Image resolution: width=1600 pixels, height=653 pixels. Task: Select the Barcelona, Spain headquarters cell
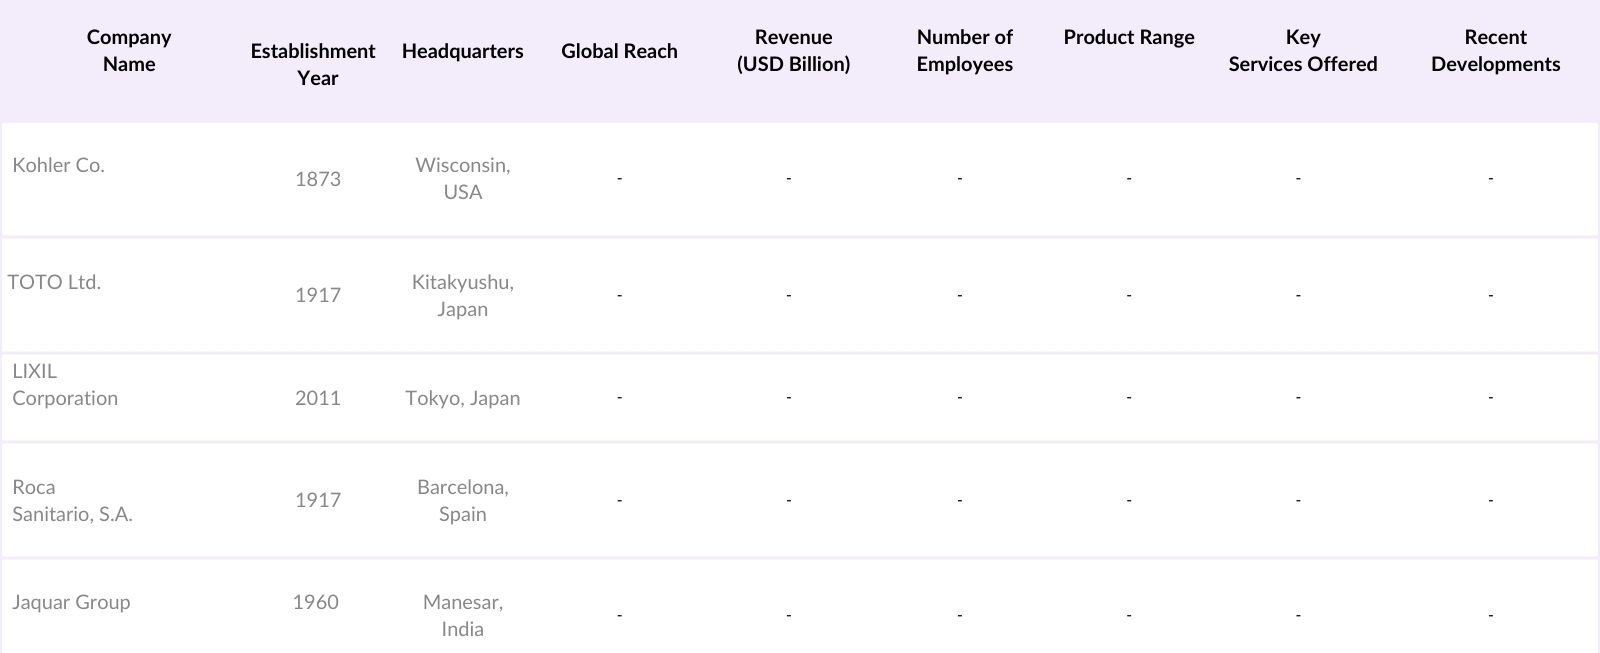click(x=462, y=501)
